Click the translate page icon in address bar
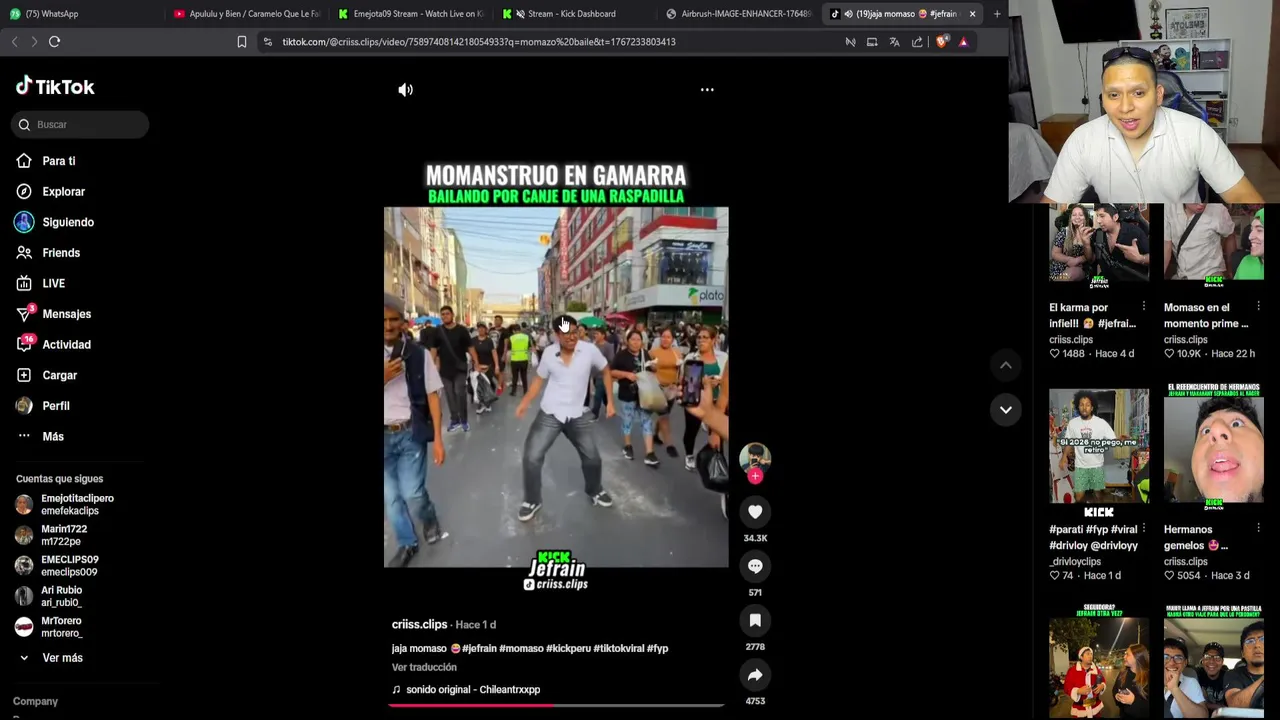Screen dimensions: 1280x720 click(894, 42)
